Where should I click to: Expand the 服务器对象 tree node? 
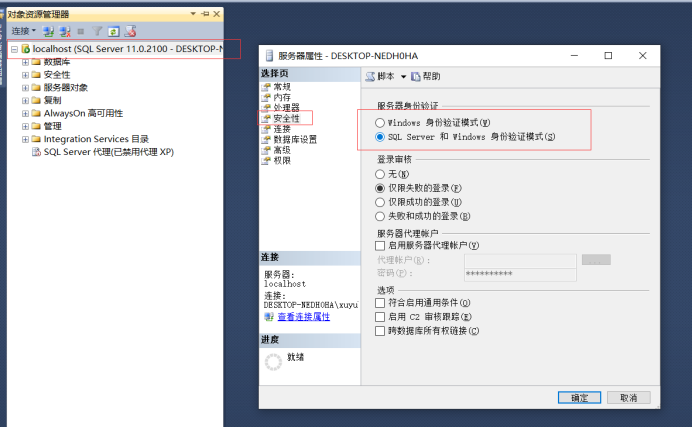[x=25, y=88]
